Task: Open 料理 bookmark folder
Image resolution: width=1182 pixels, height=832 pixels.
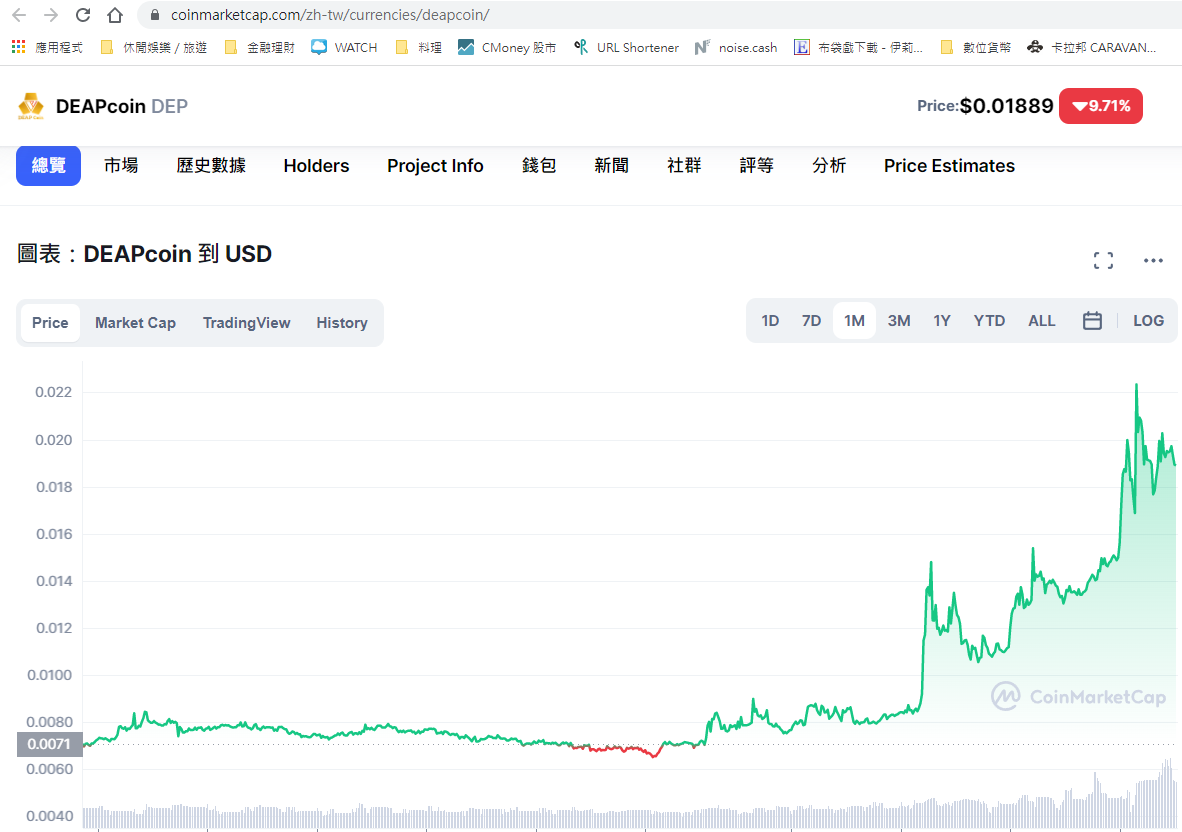Action: click(419, 47)
